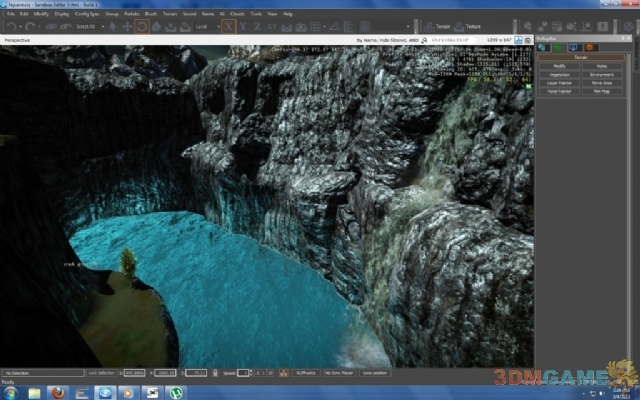Toggle Follow terrain snapping icon
Image resolution: width=640 pixels, height=400 pixels.
point(287,27)
